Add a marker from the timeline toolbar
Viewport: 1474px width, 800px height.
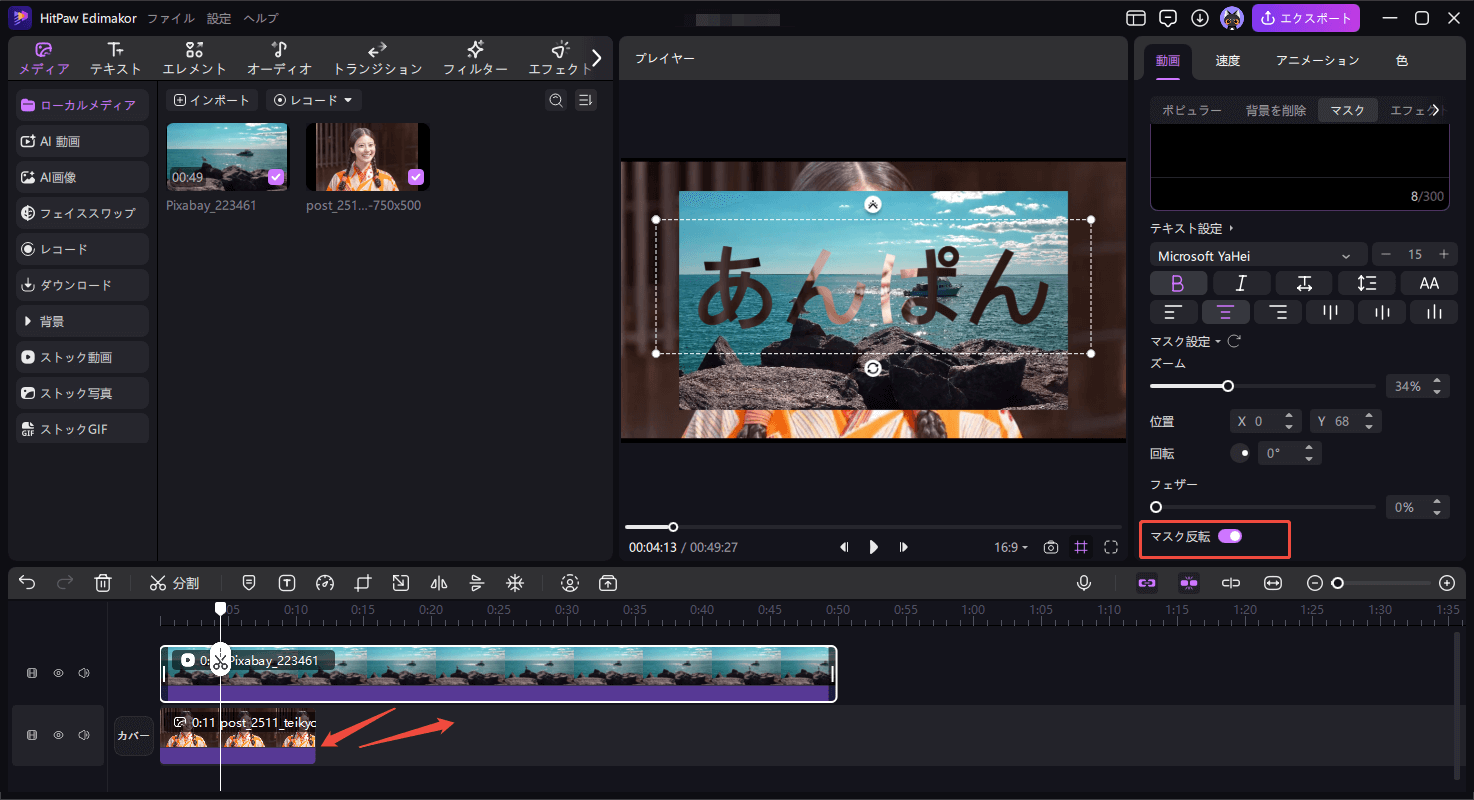(x=249, y=583)
